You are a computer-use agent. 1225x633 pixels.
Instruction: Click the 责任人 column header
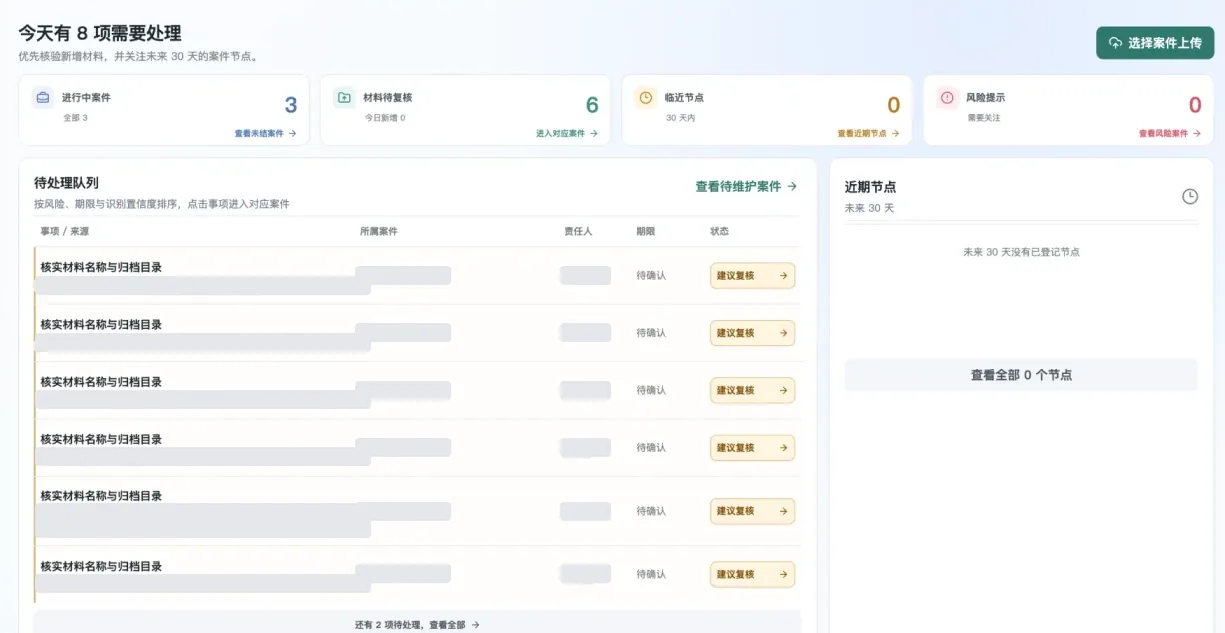coord(578,231)
